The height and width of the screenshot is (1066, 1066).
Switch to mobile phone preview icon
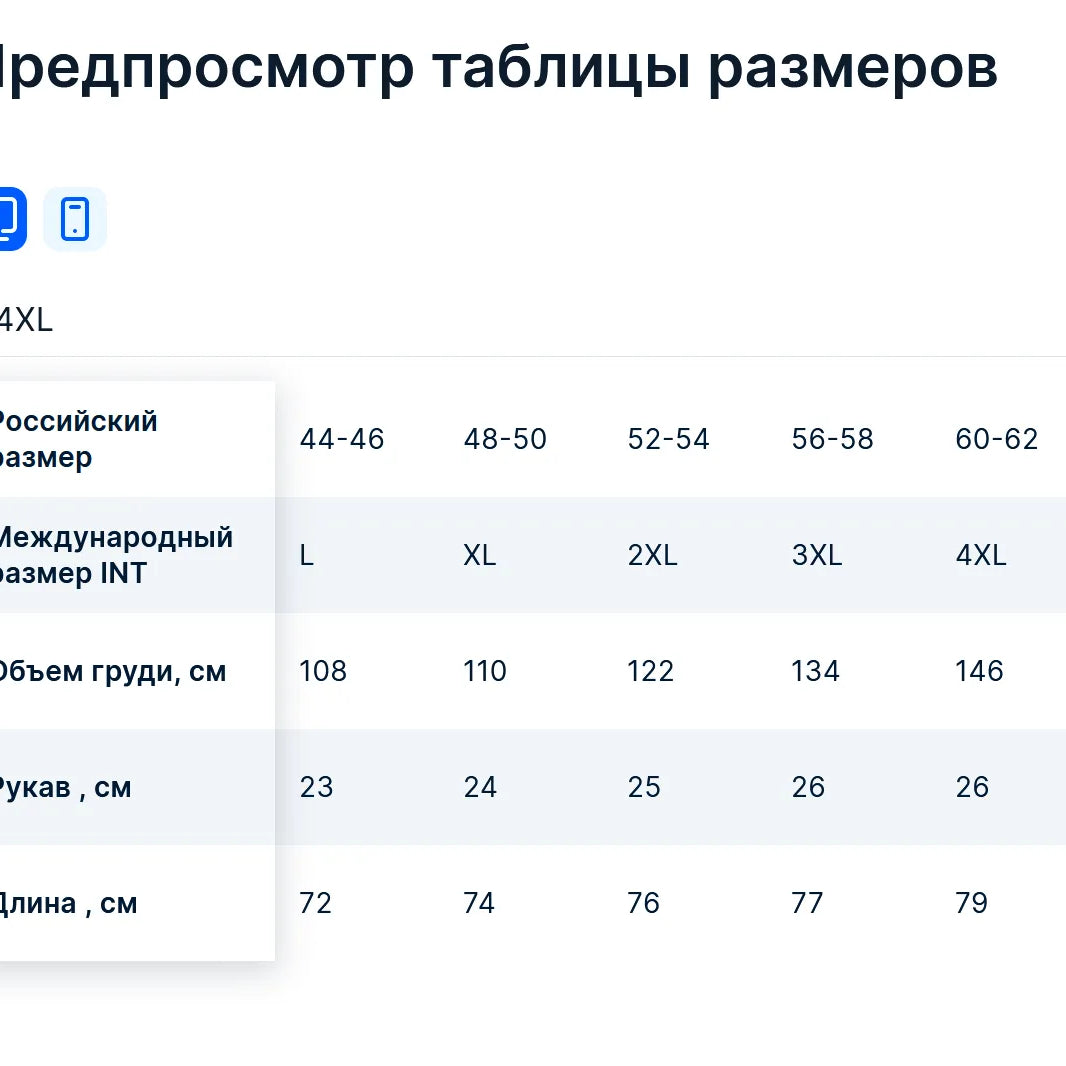point(75,219)
